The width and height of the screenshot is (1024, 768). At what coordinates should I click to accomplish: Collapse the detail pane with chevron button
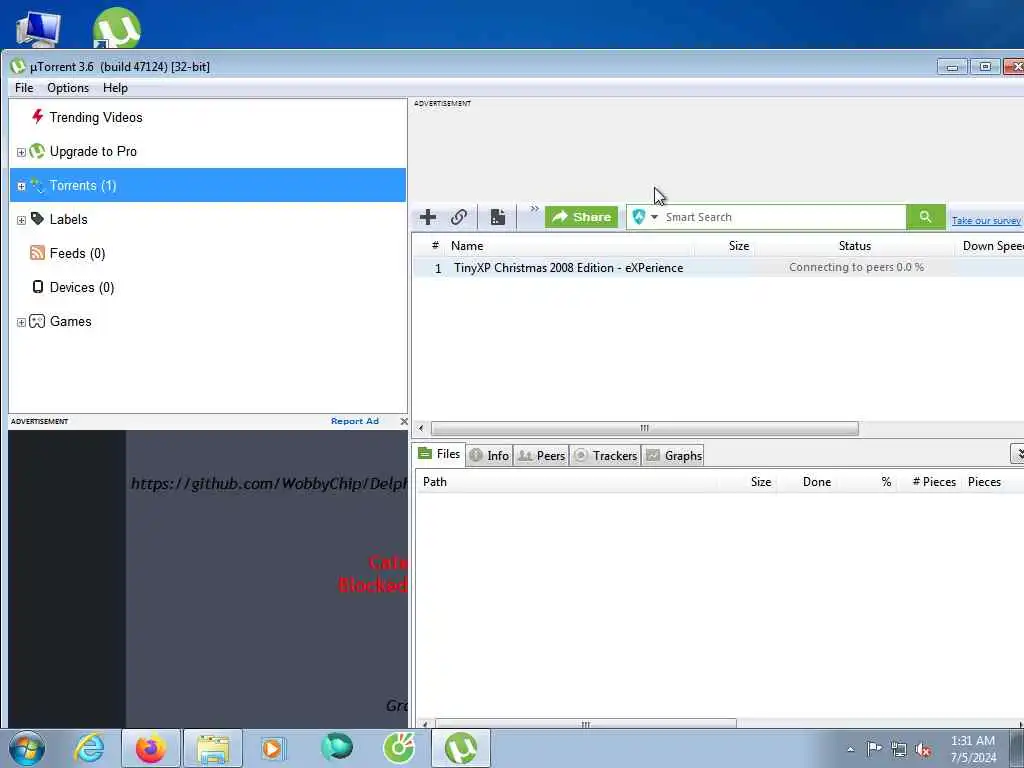[x=1017, y=454]
